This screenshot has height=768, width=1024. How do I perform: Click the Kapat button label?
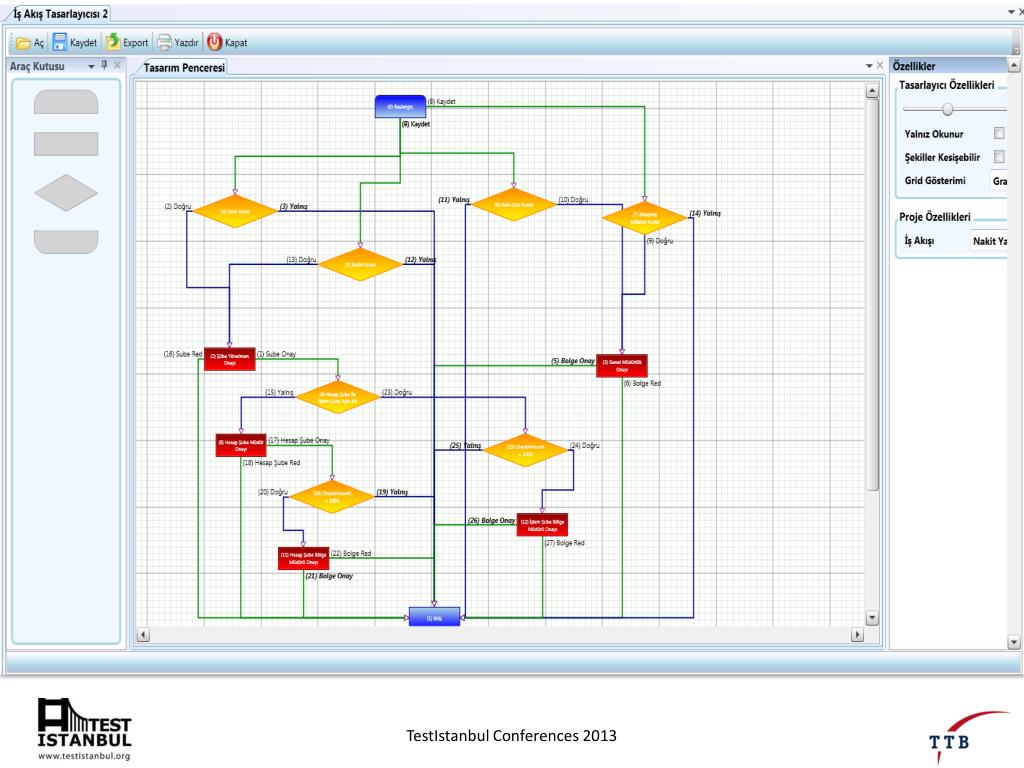pos(236,42)
